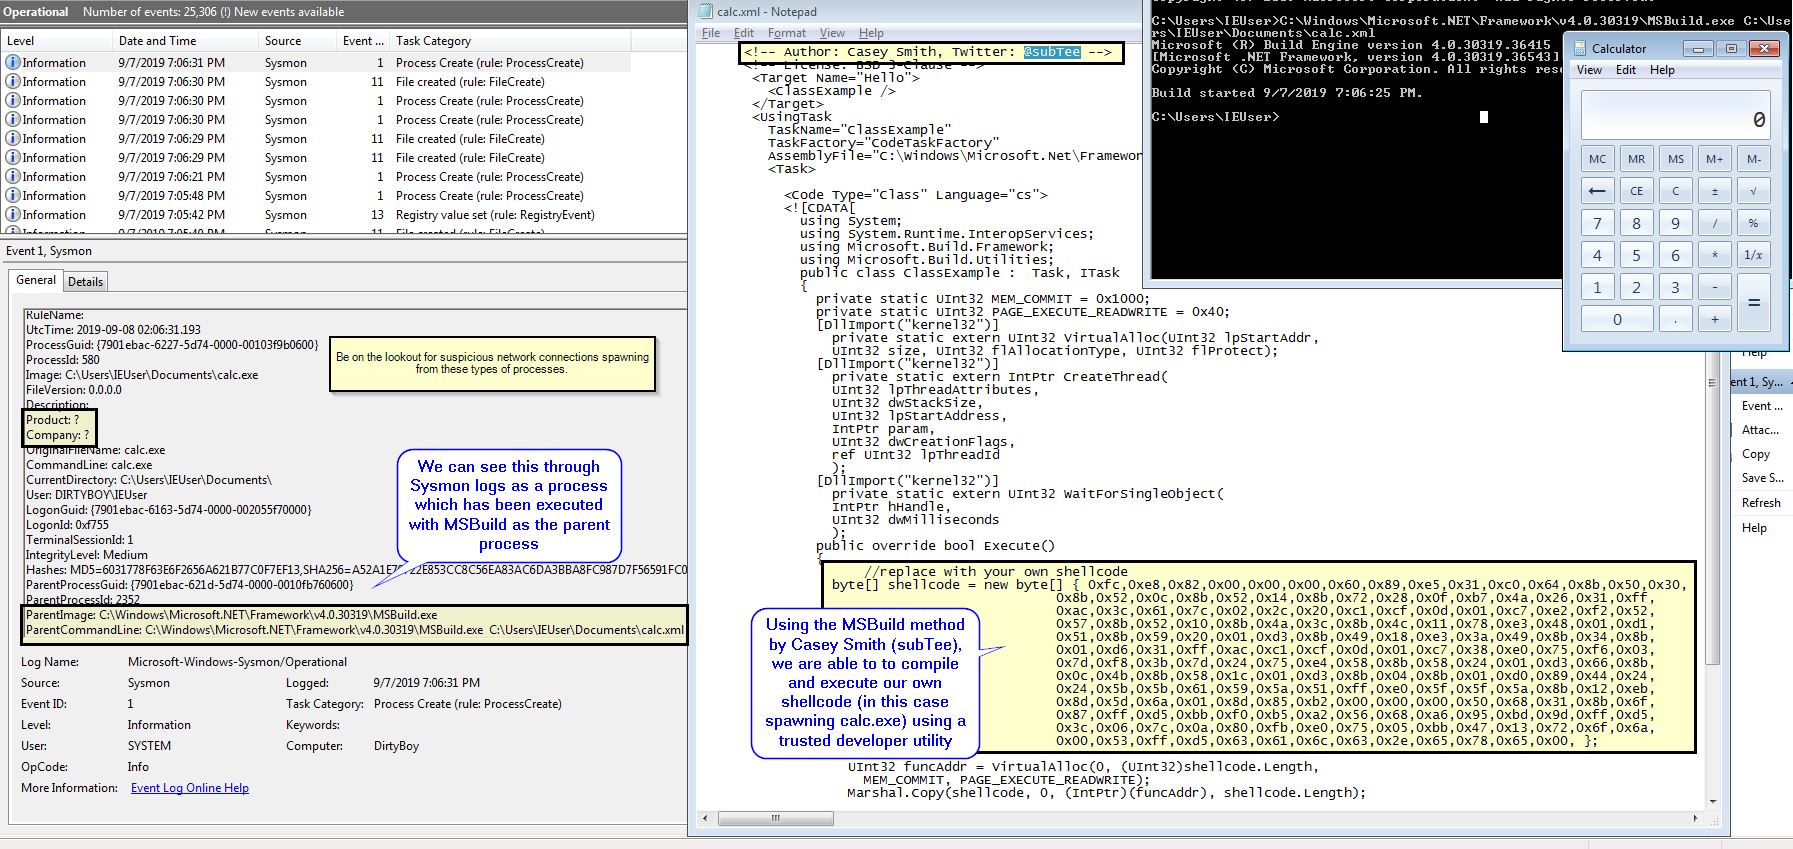Click the Image calc.exe path line in event details
Image resolution: width=1793 pixels, height=849 pixels.
coord(142,375)
